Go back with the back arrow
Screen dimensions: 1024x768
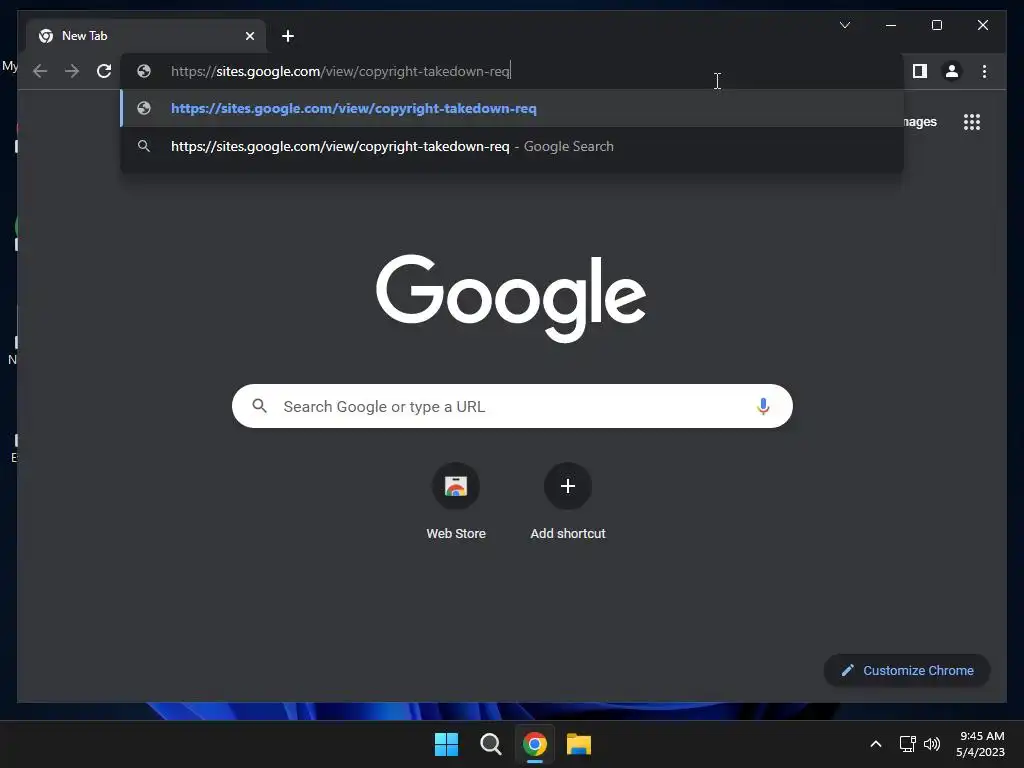[40, 71]
